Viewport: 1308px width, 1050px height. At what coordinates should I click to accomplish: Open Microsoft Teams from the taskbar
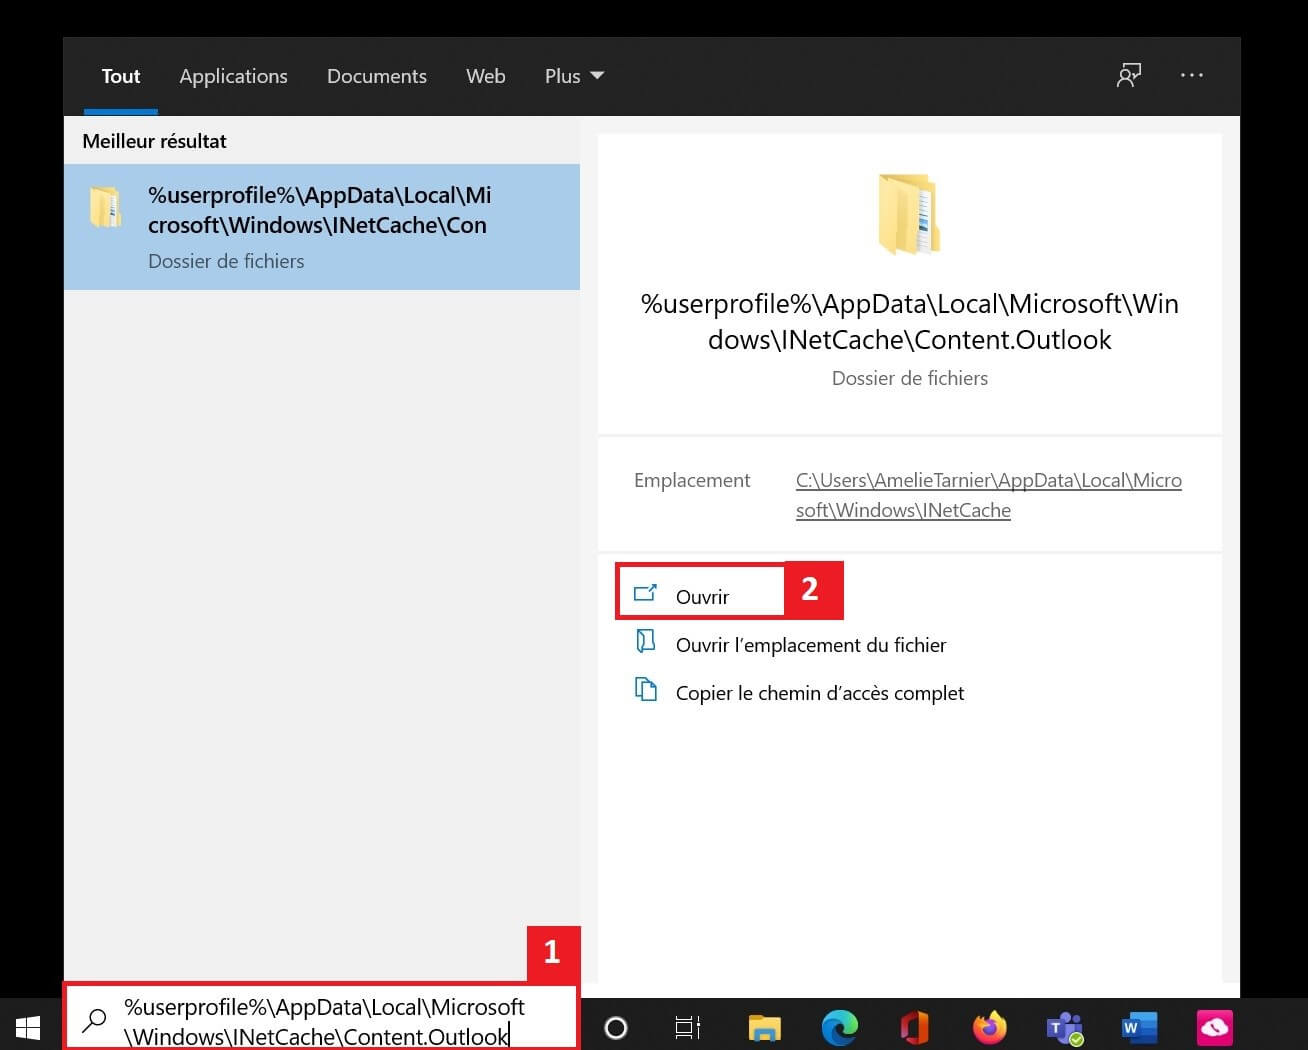point(1064,1027)
